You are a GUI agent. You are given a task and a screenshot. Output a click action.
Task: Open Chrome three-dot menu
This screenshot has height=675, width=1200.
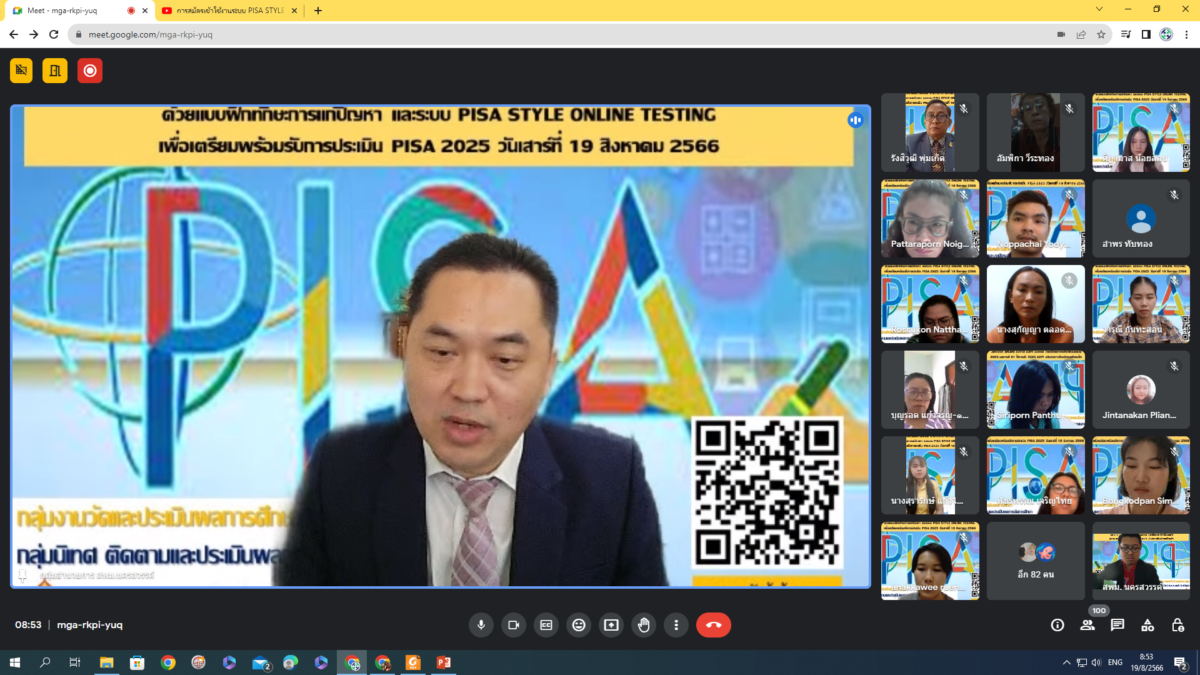1186,34
